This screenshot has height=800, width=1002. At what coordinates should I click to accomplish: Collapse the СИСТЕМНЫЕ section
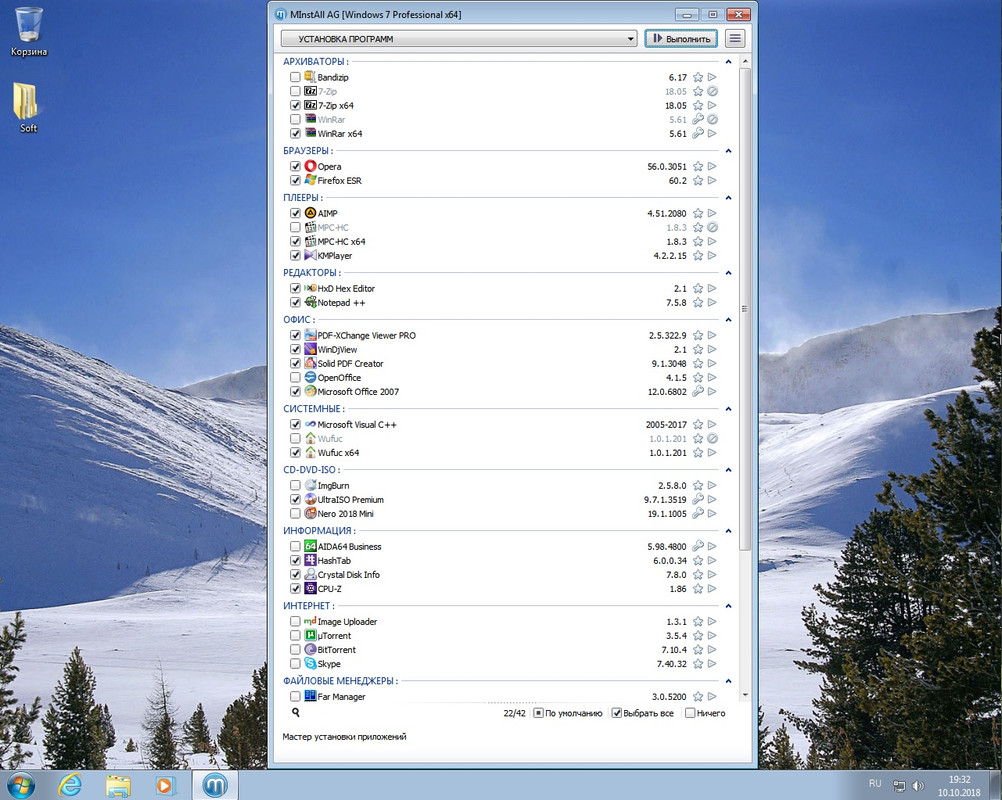click(728, 409)
